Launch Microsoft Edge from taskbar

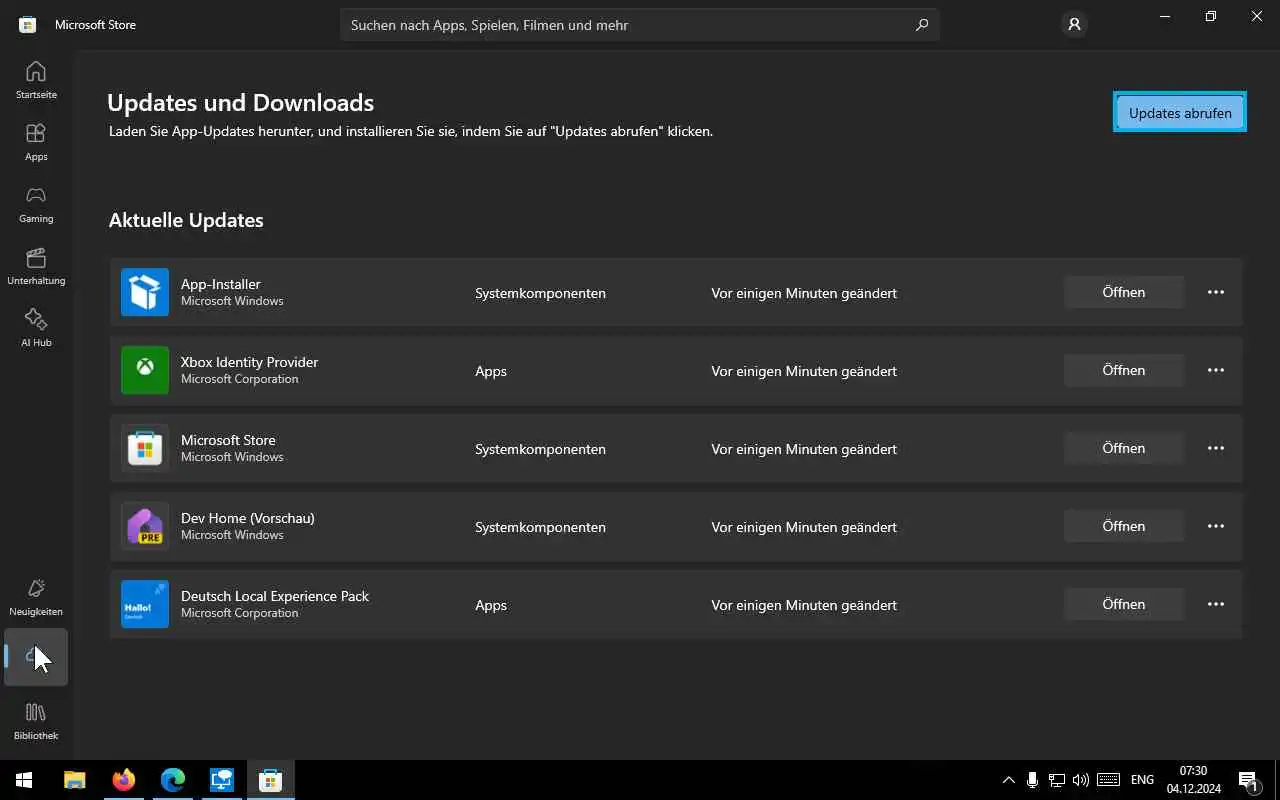173,780
